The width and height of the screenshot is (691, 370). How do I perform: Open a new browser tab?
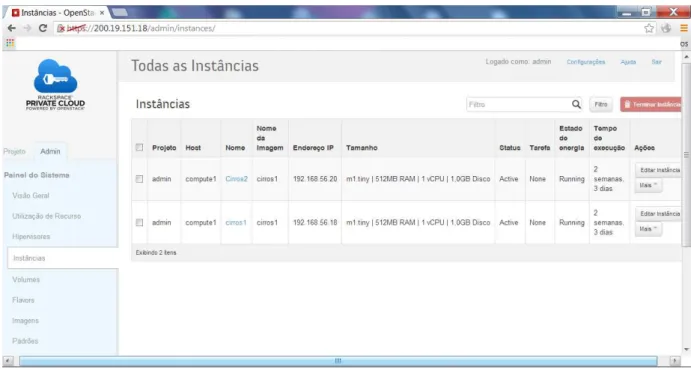pyautogui.click(x=121, y=12)
